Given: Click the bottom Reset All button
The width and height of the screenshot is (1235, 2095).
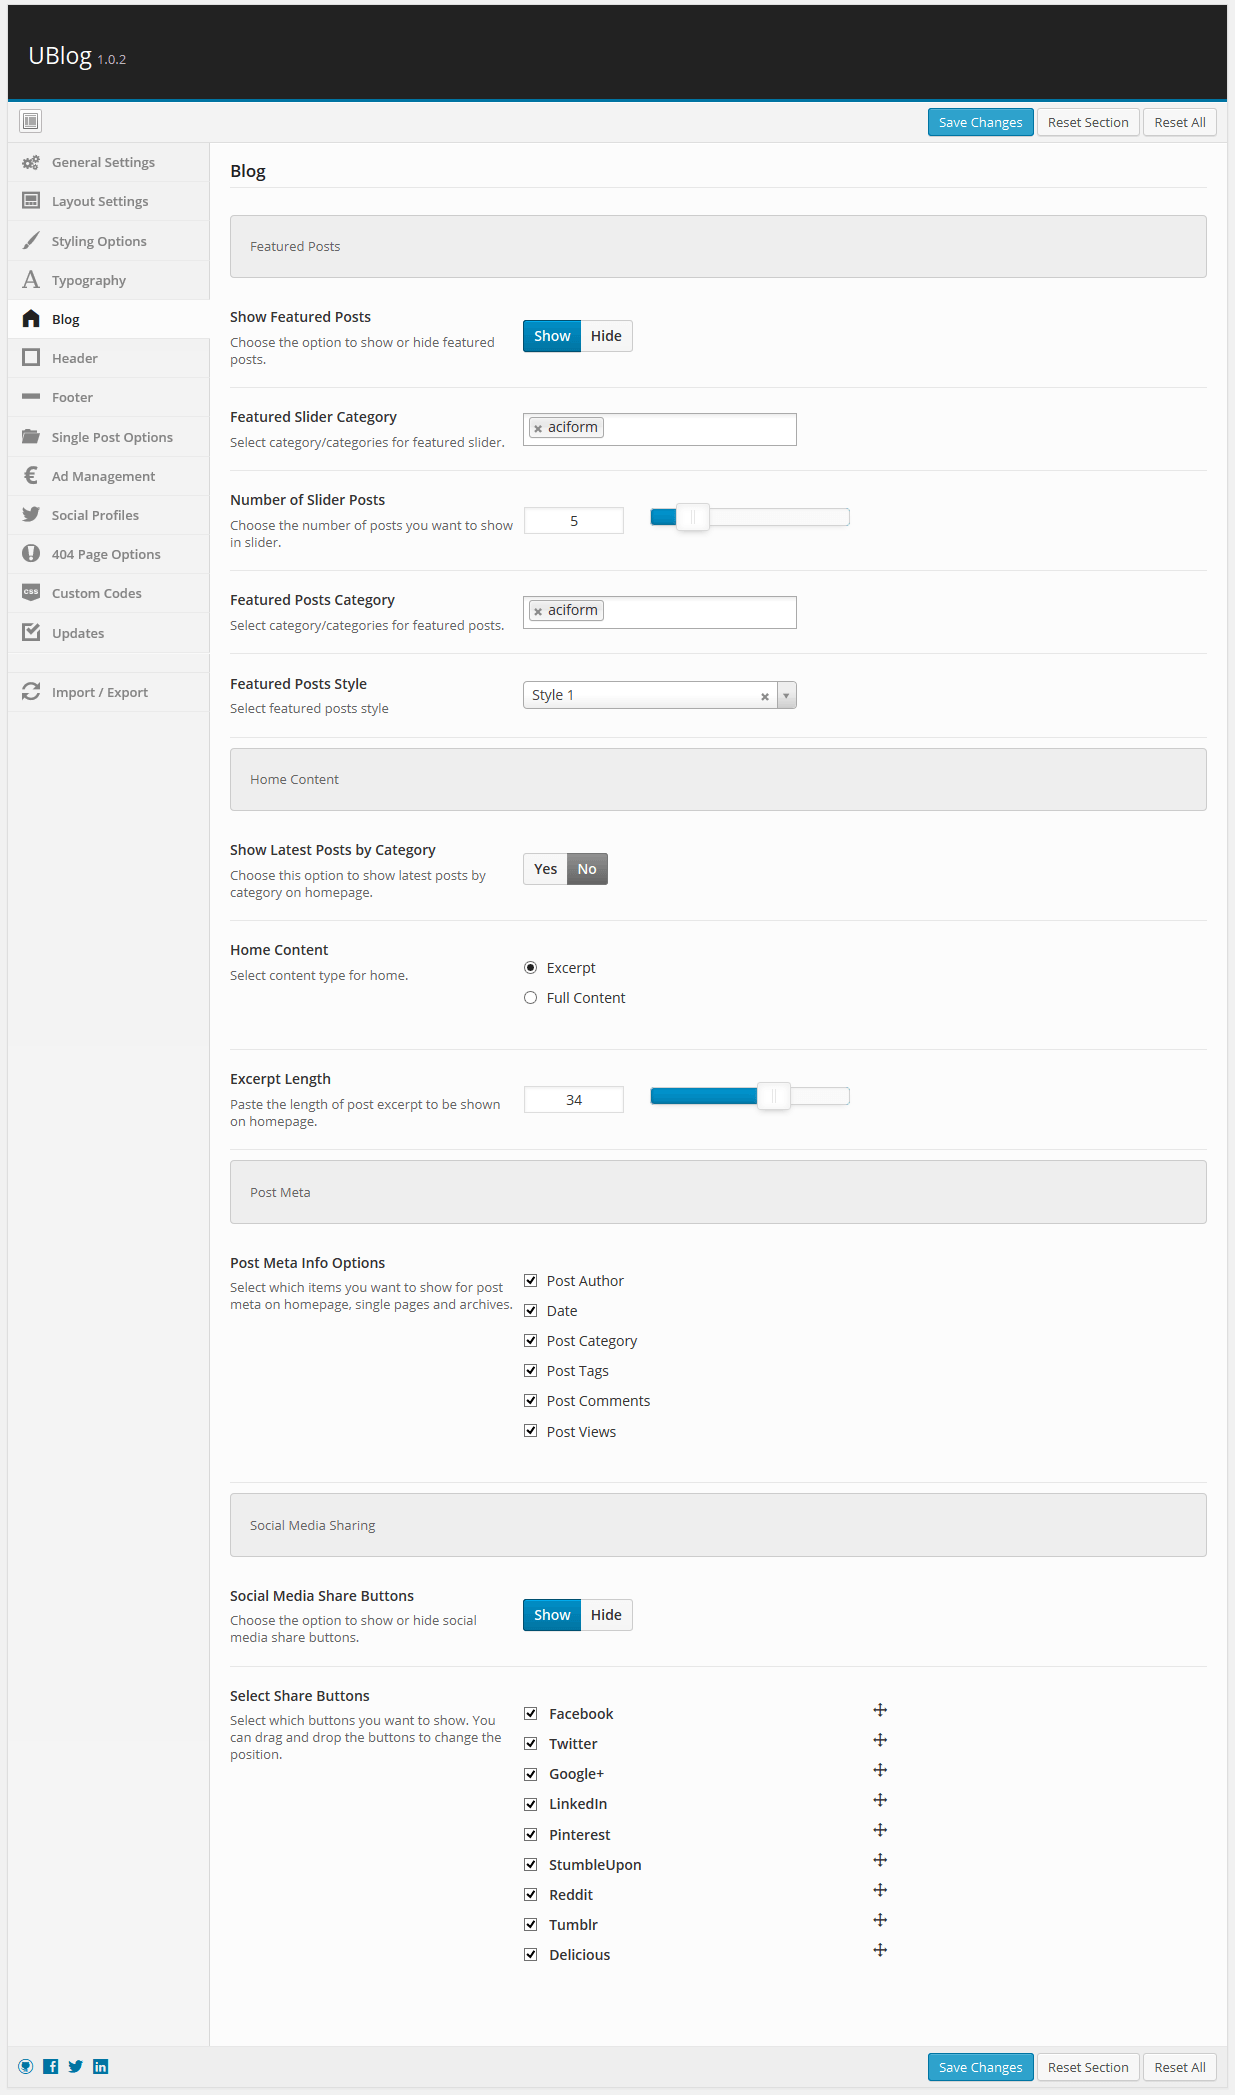Looking at the screenshot, I should [x=1179, y=2067].
